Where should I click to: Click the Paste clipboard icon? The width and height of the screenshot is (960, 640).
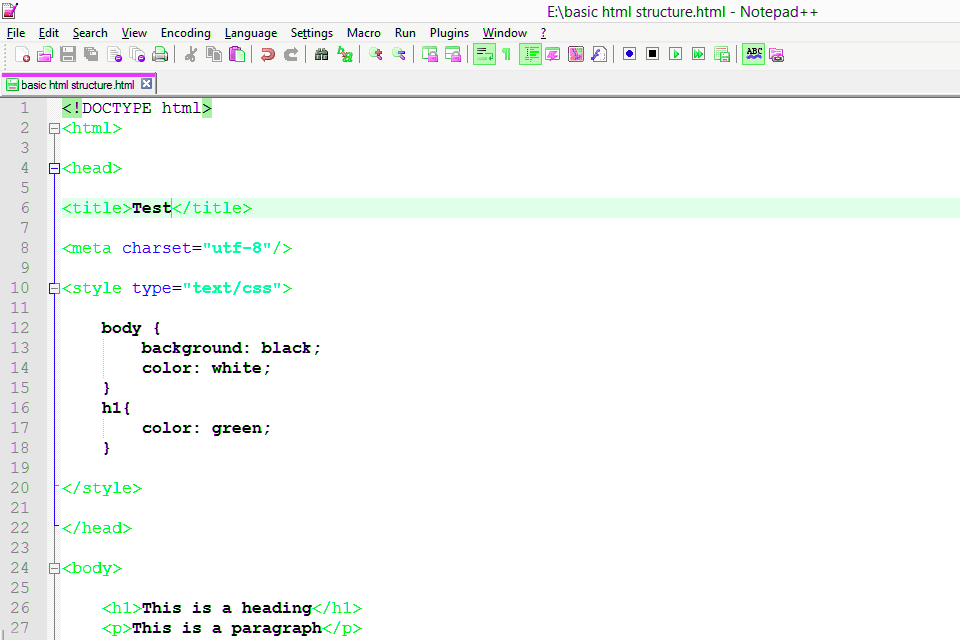point(237,55)
